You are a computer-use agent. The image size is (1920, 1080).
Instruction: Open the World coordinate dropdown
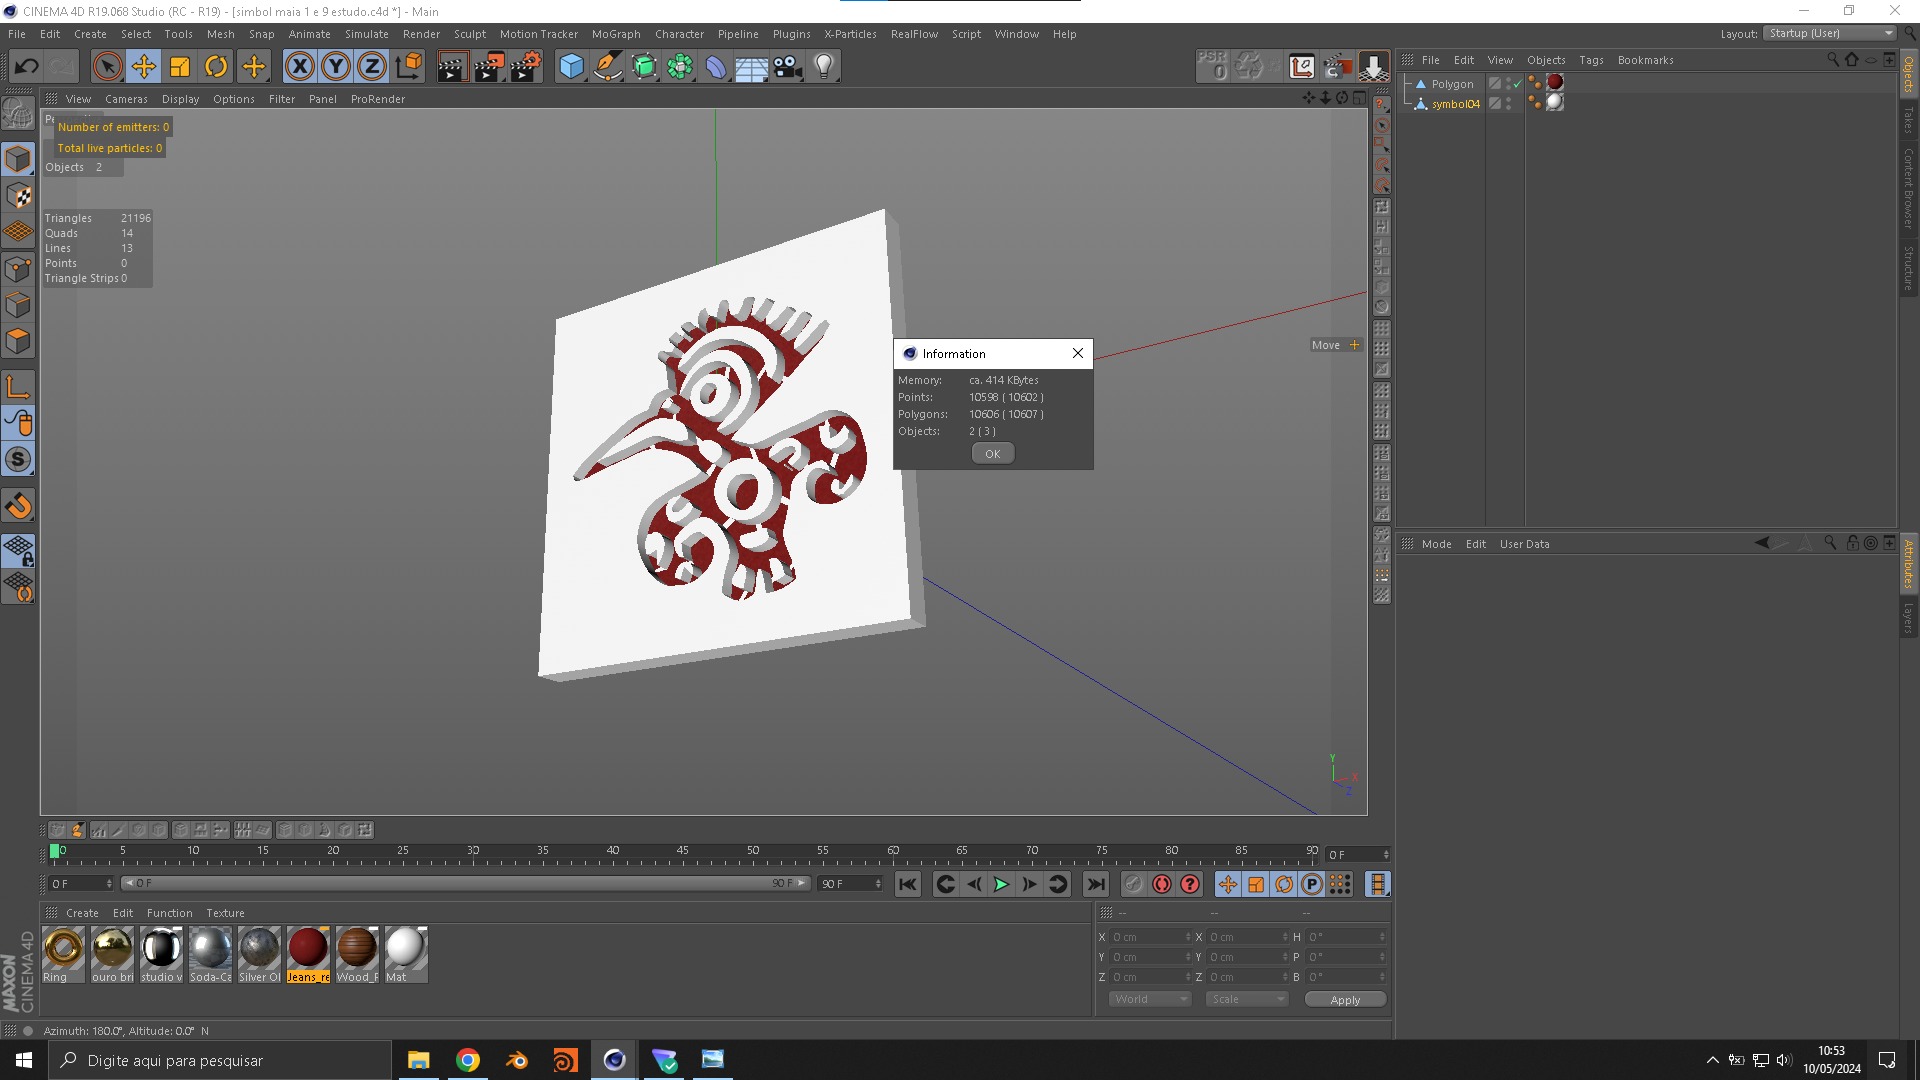click(1150, 999)
